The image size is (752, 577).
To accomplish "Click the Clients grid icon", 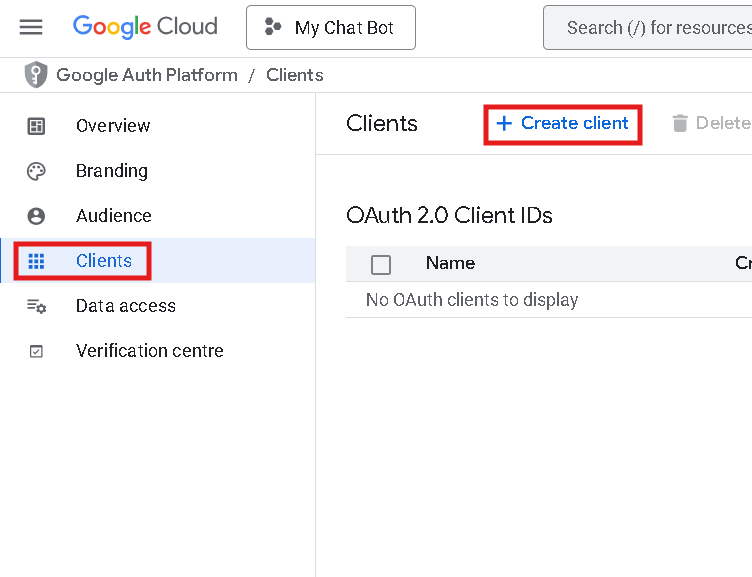I will pos(37,261).
